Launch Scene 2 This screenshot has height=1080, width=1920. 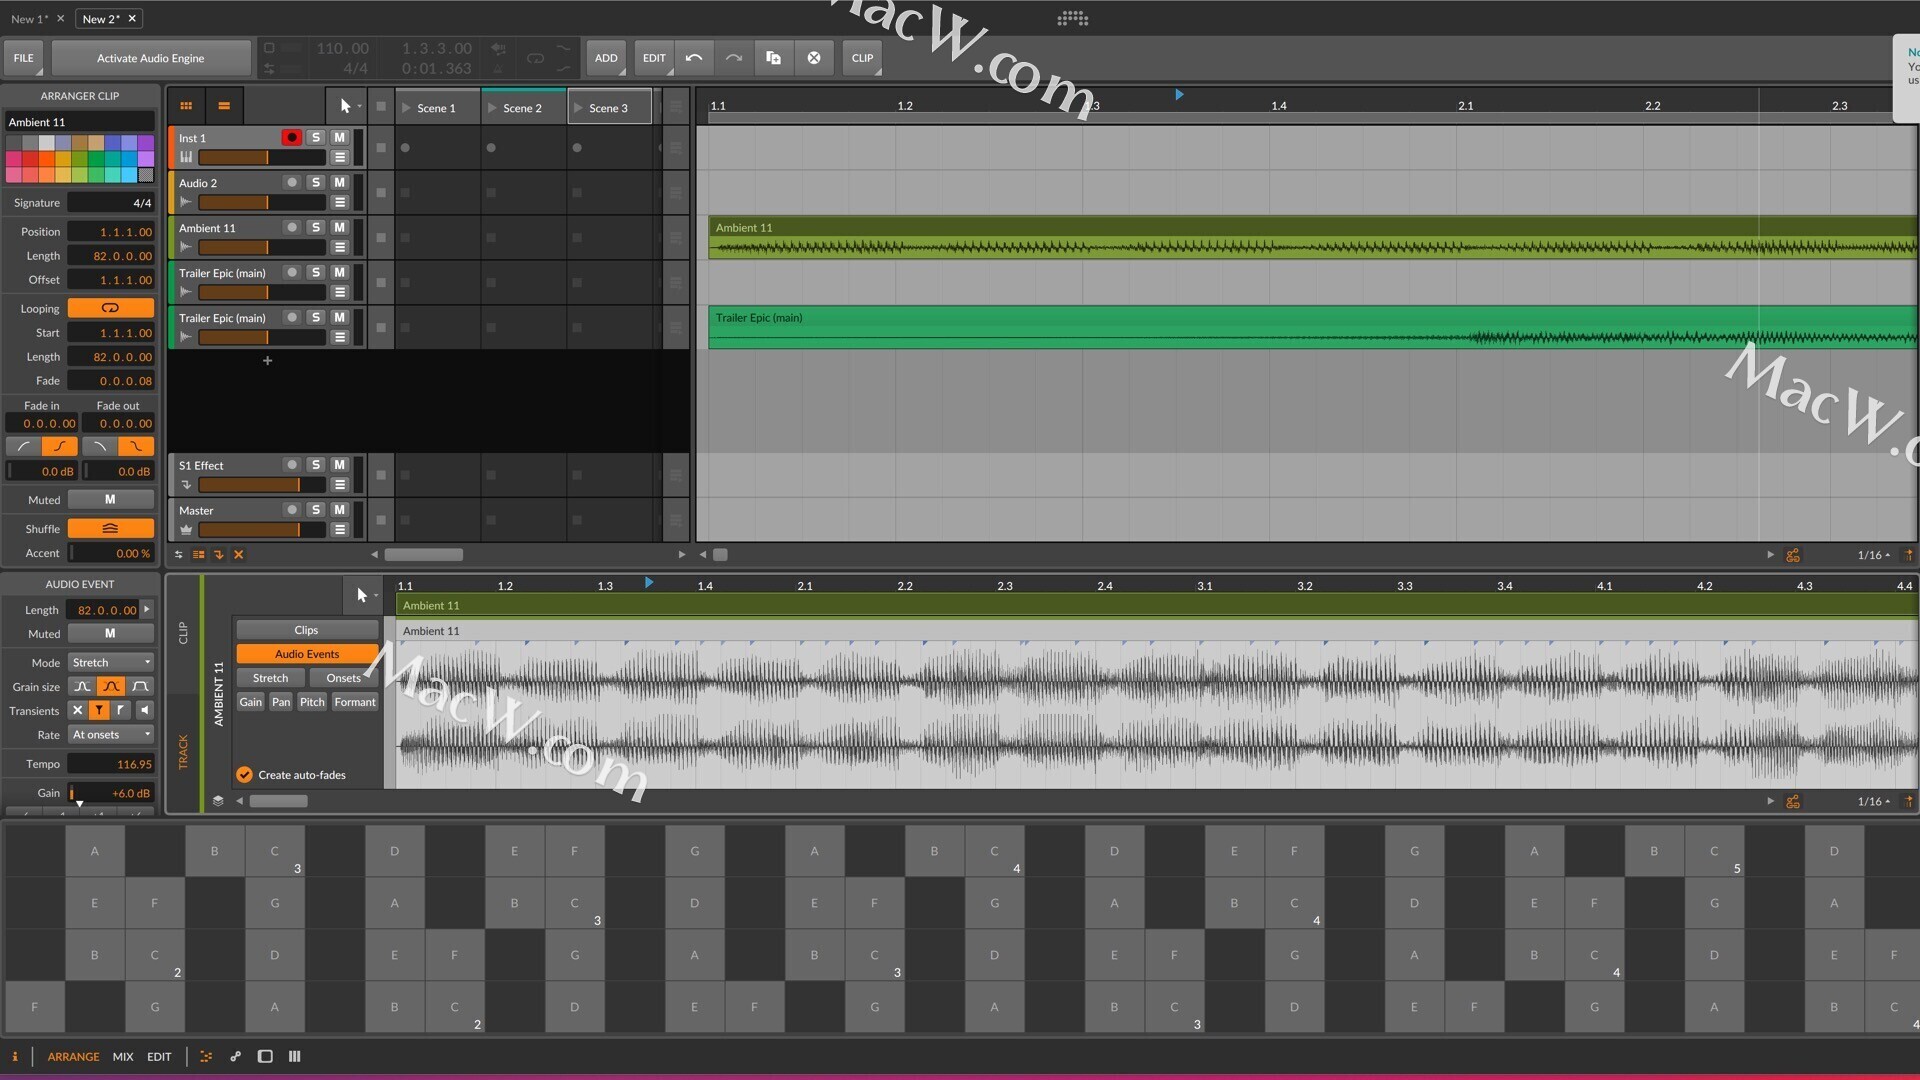[x=492, y=108]
